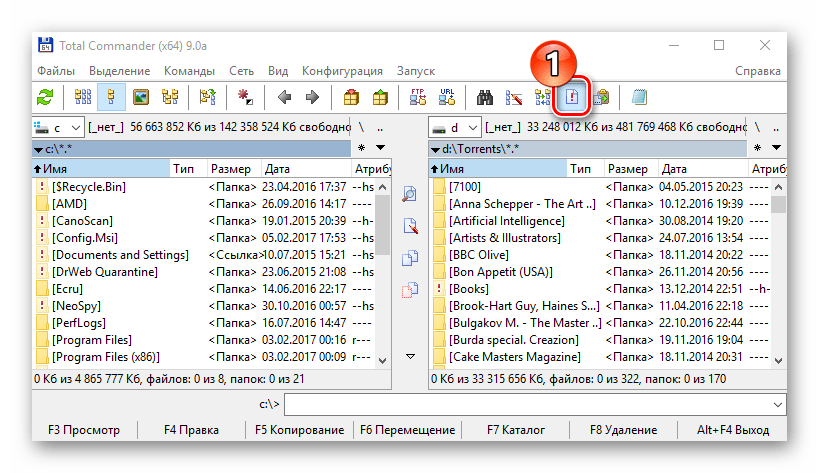Toggle the highlighted Full details view icon
Screen dimensions: 819x473
[111, 97]
